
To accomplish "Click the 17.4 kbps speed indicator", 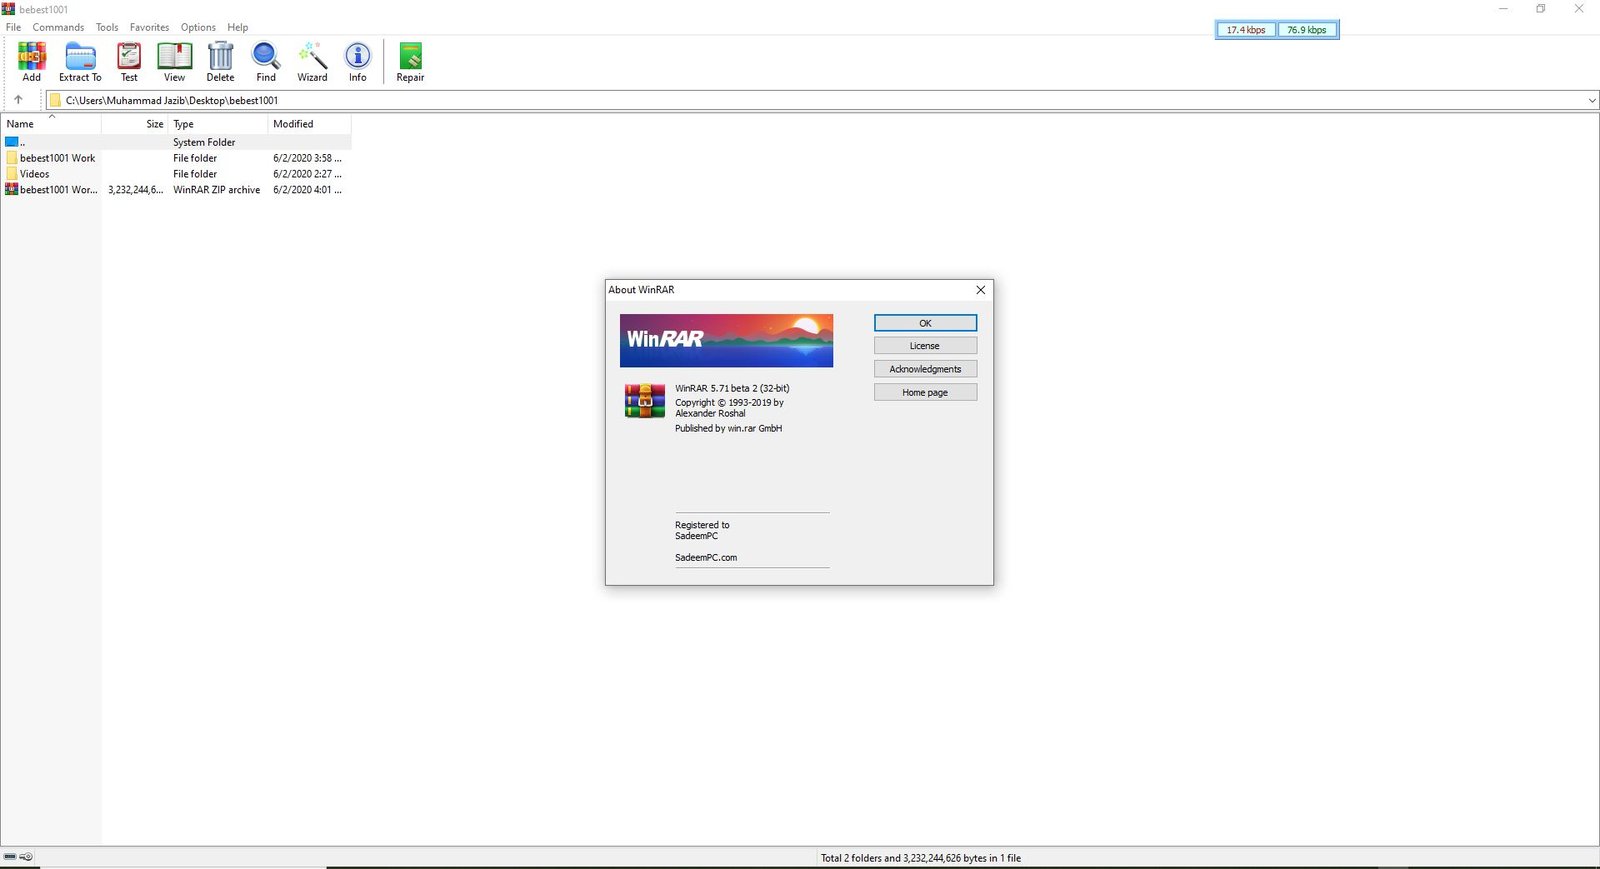I will (1246, 30).
